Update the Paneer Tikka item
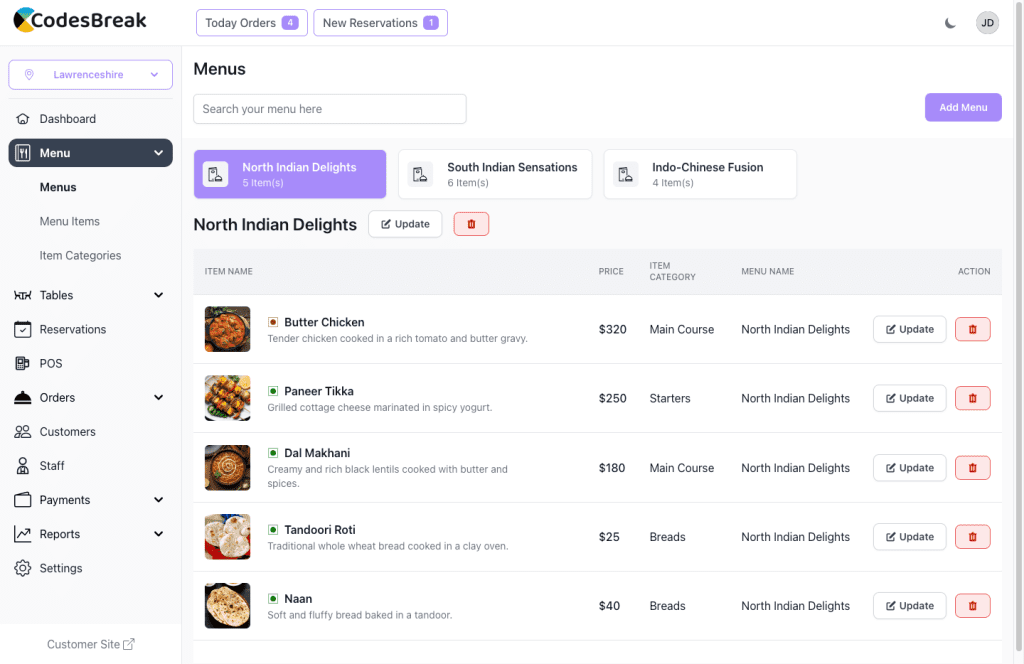 pyautogui.click(x=909, y=398)
